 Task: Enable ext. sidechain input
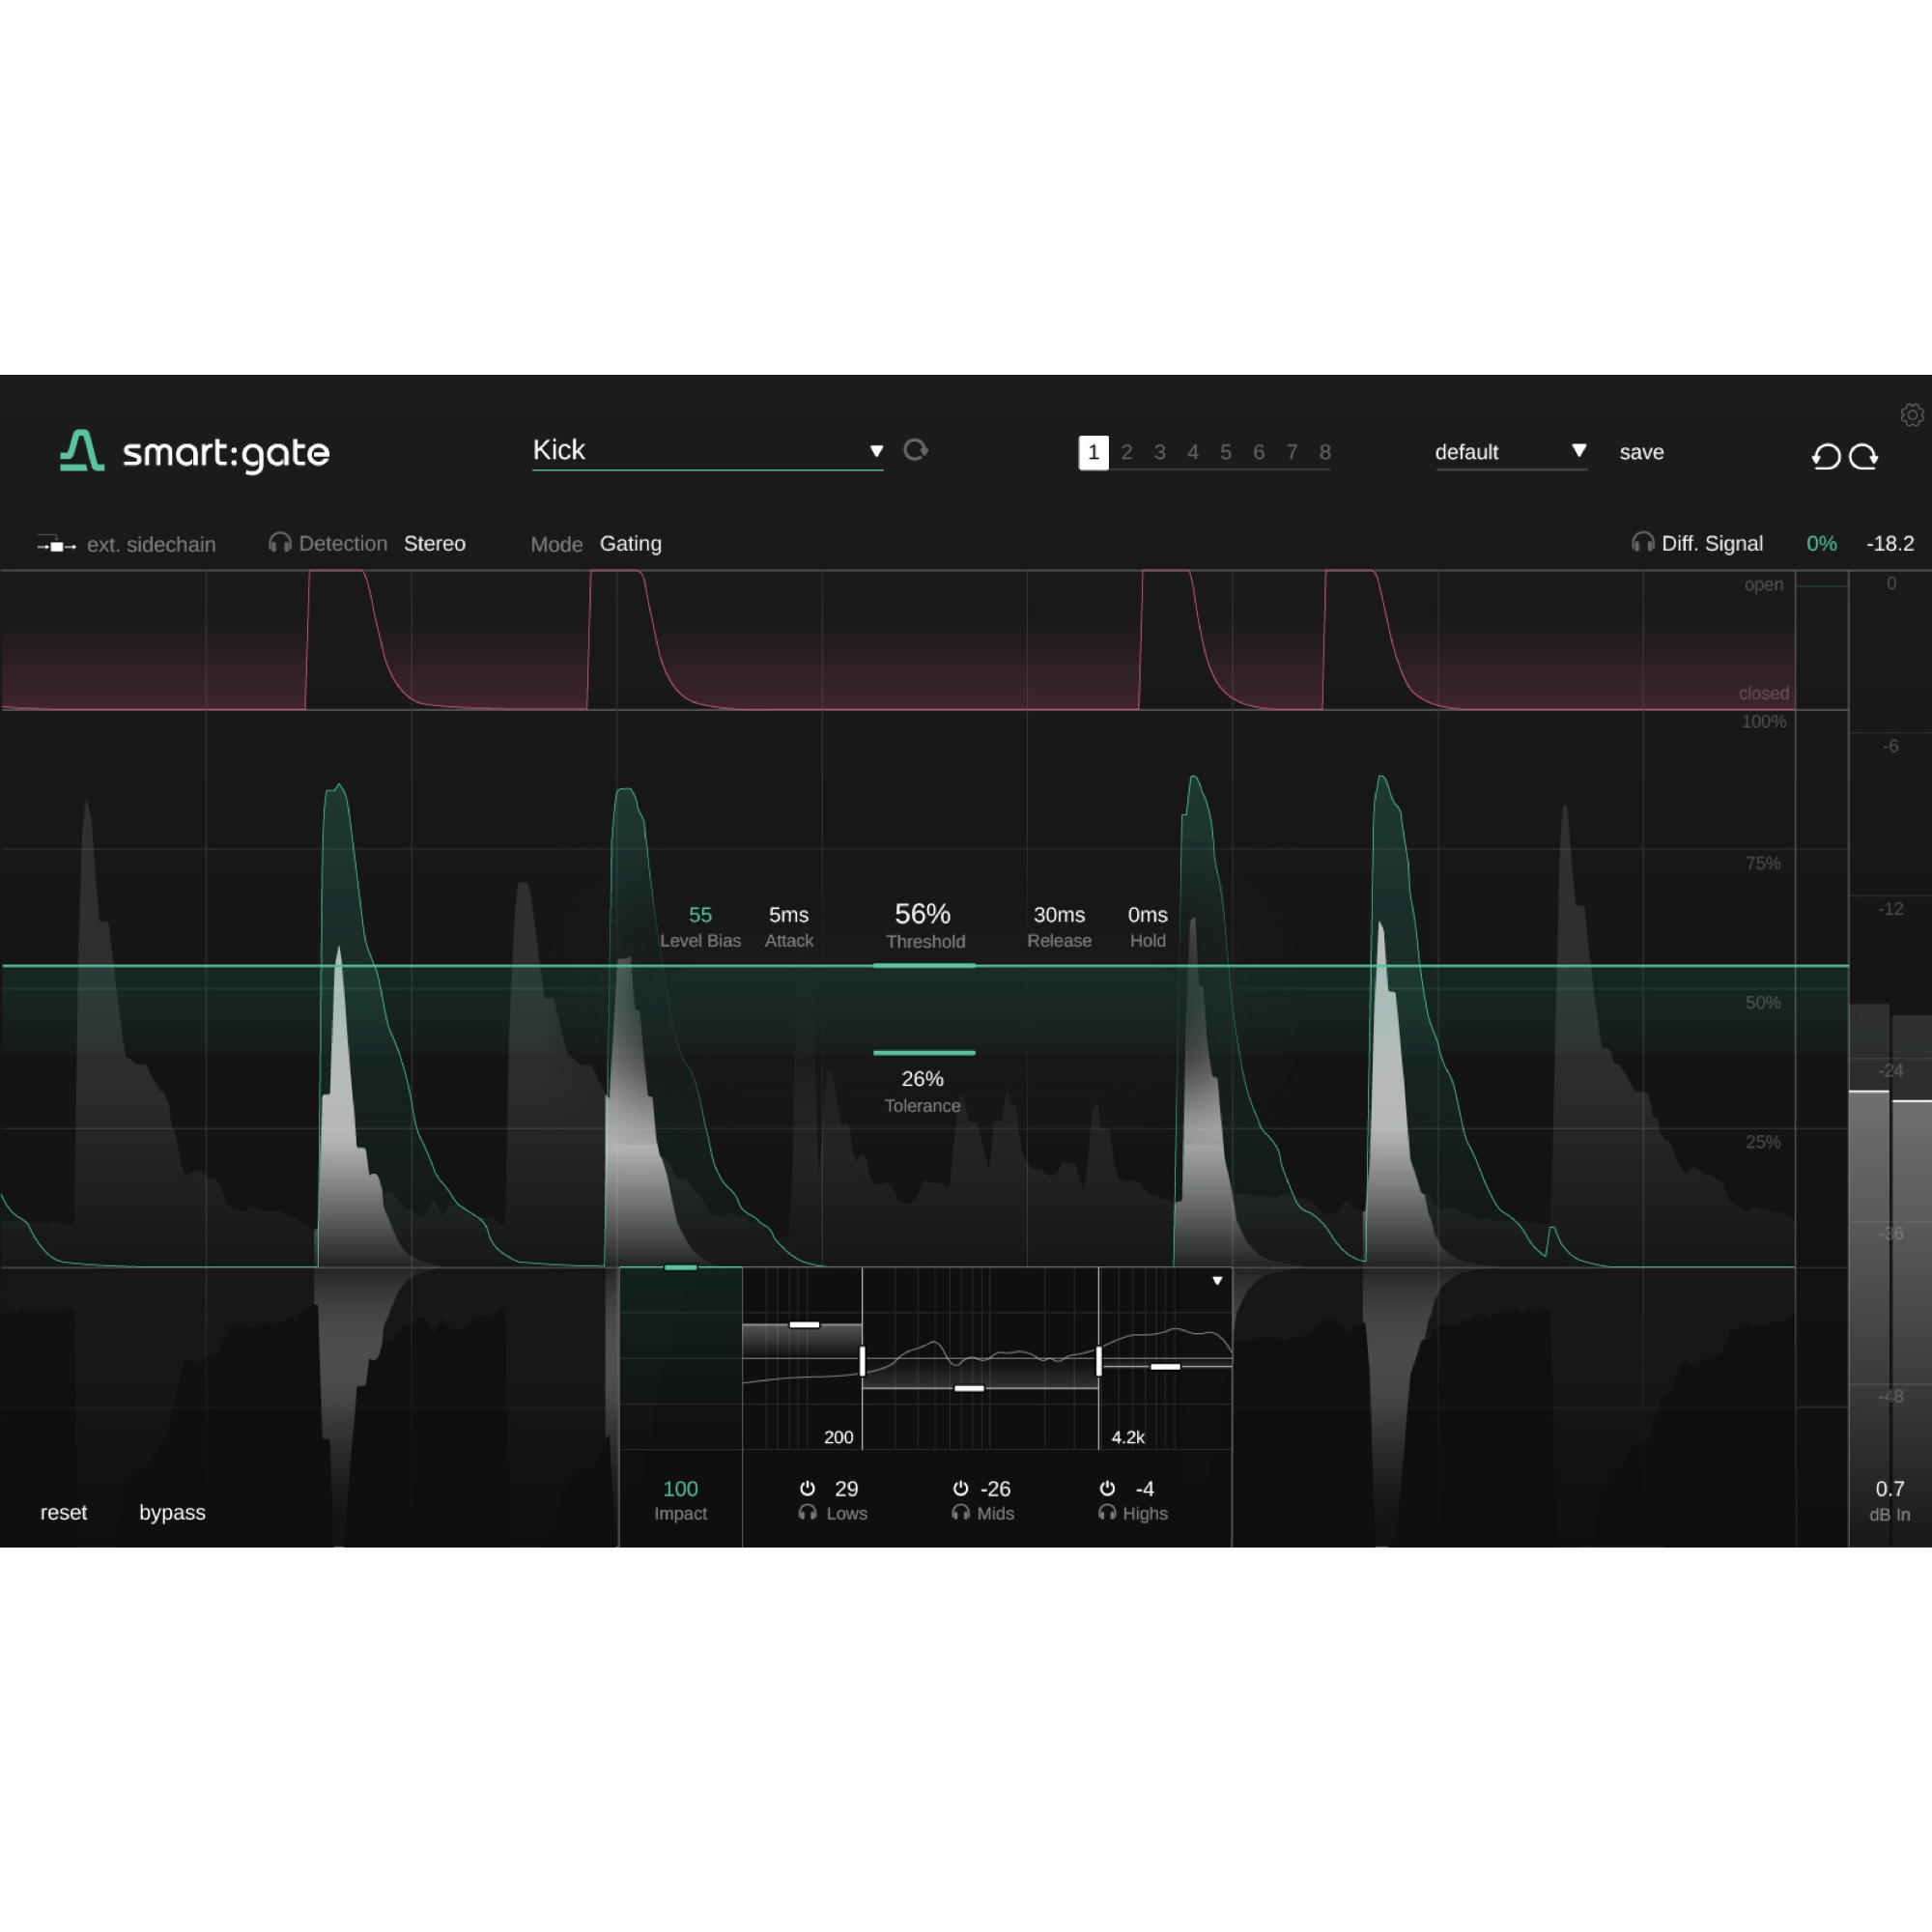151,545
